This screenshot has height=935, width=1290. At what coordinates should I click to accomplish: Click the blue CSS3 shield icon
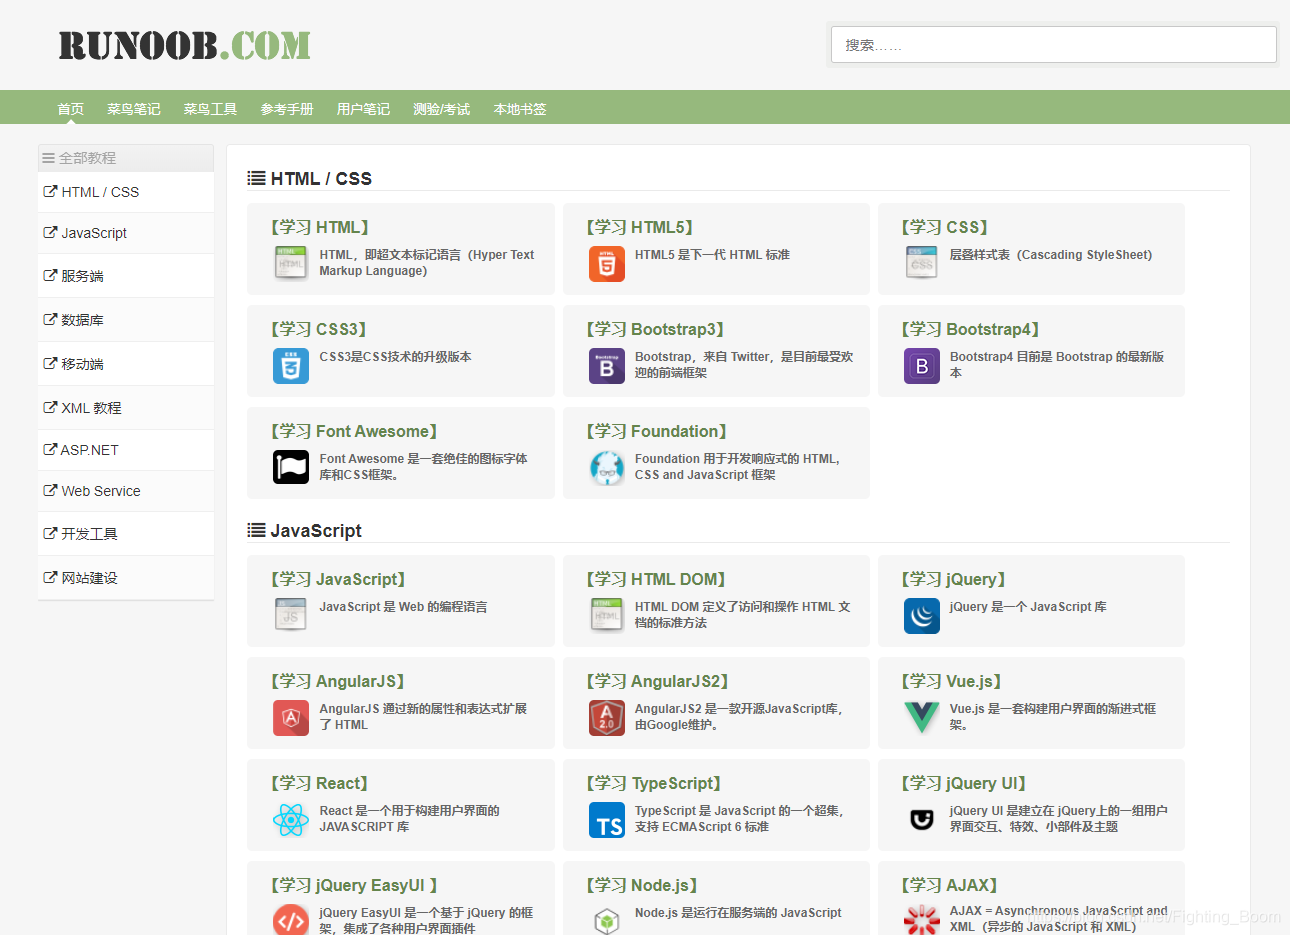(290, 366)
